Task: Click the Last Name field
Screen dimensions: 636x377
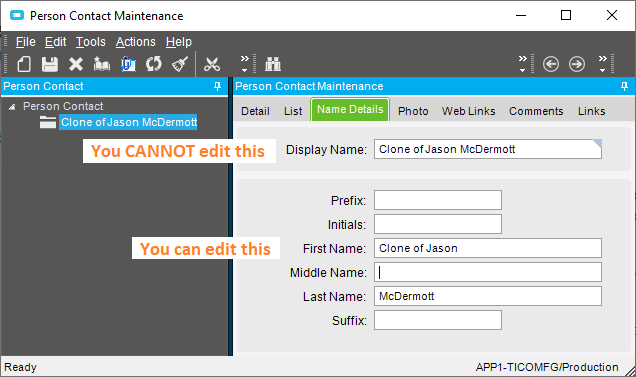Action: pyautogui.click(x=488, y=296)
